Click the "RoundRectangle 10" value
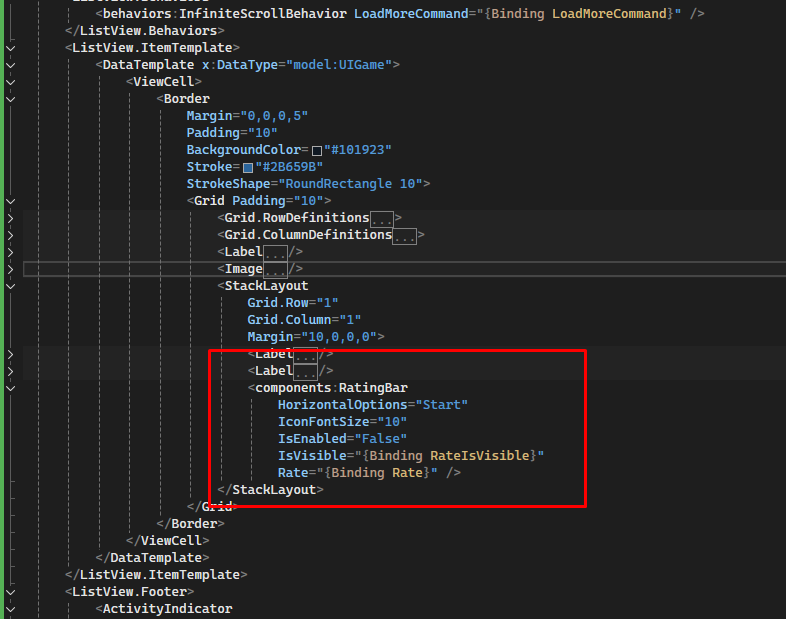This screenshot has width=786, height=619. pyautogui.click(x=350, y=184)
